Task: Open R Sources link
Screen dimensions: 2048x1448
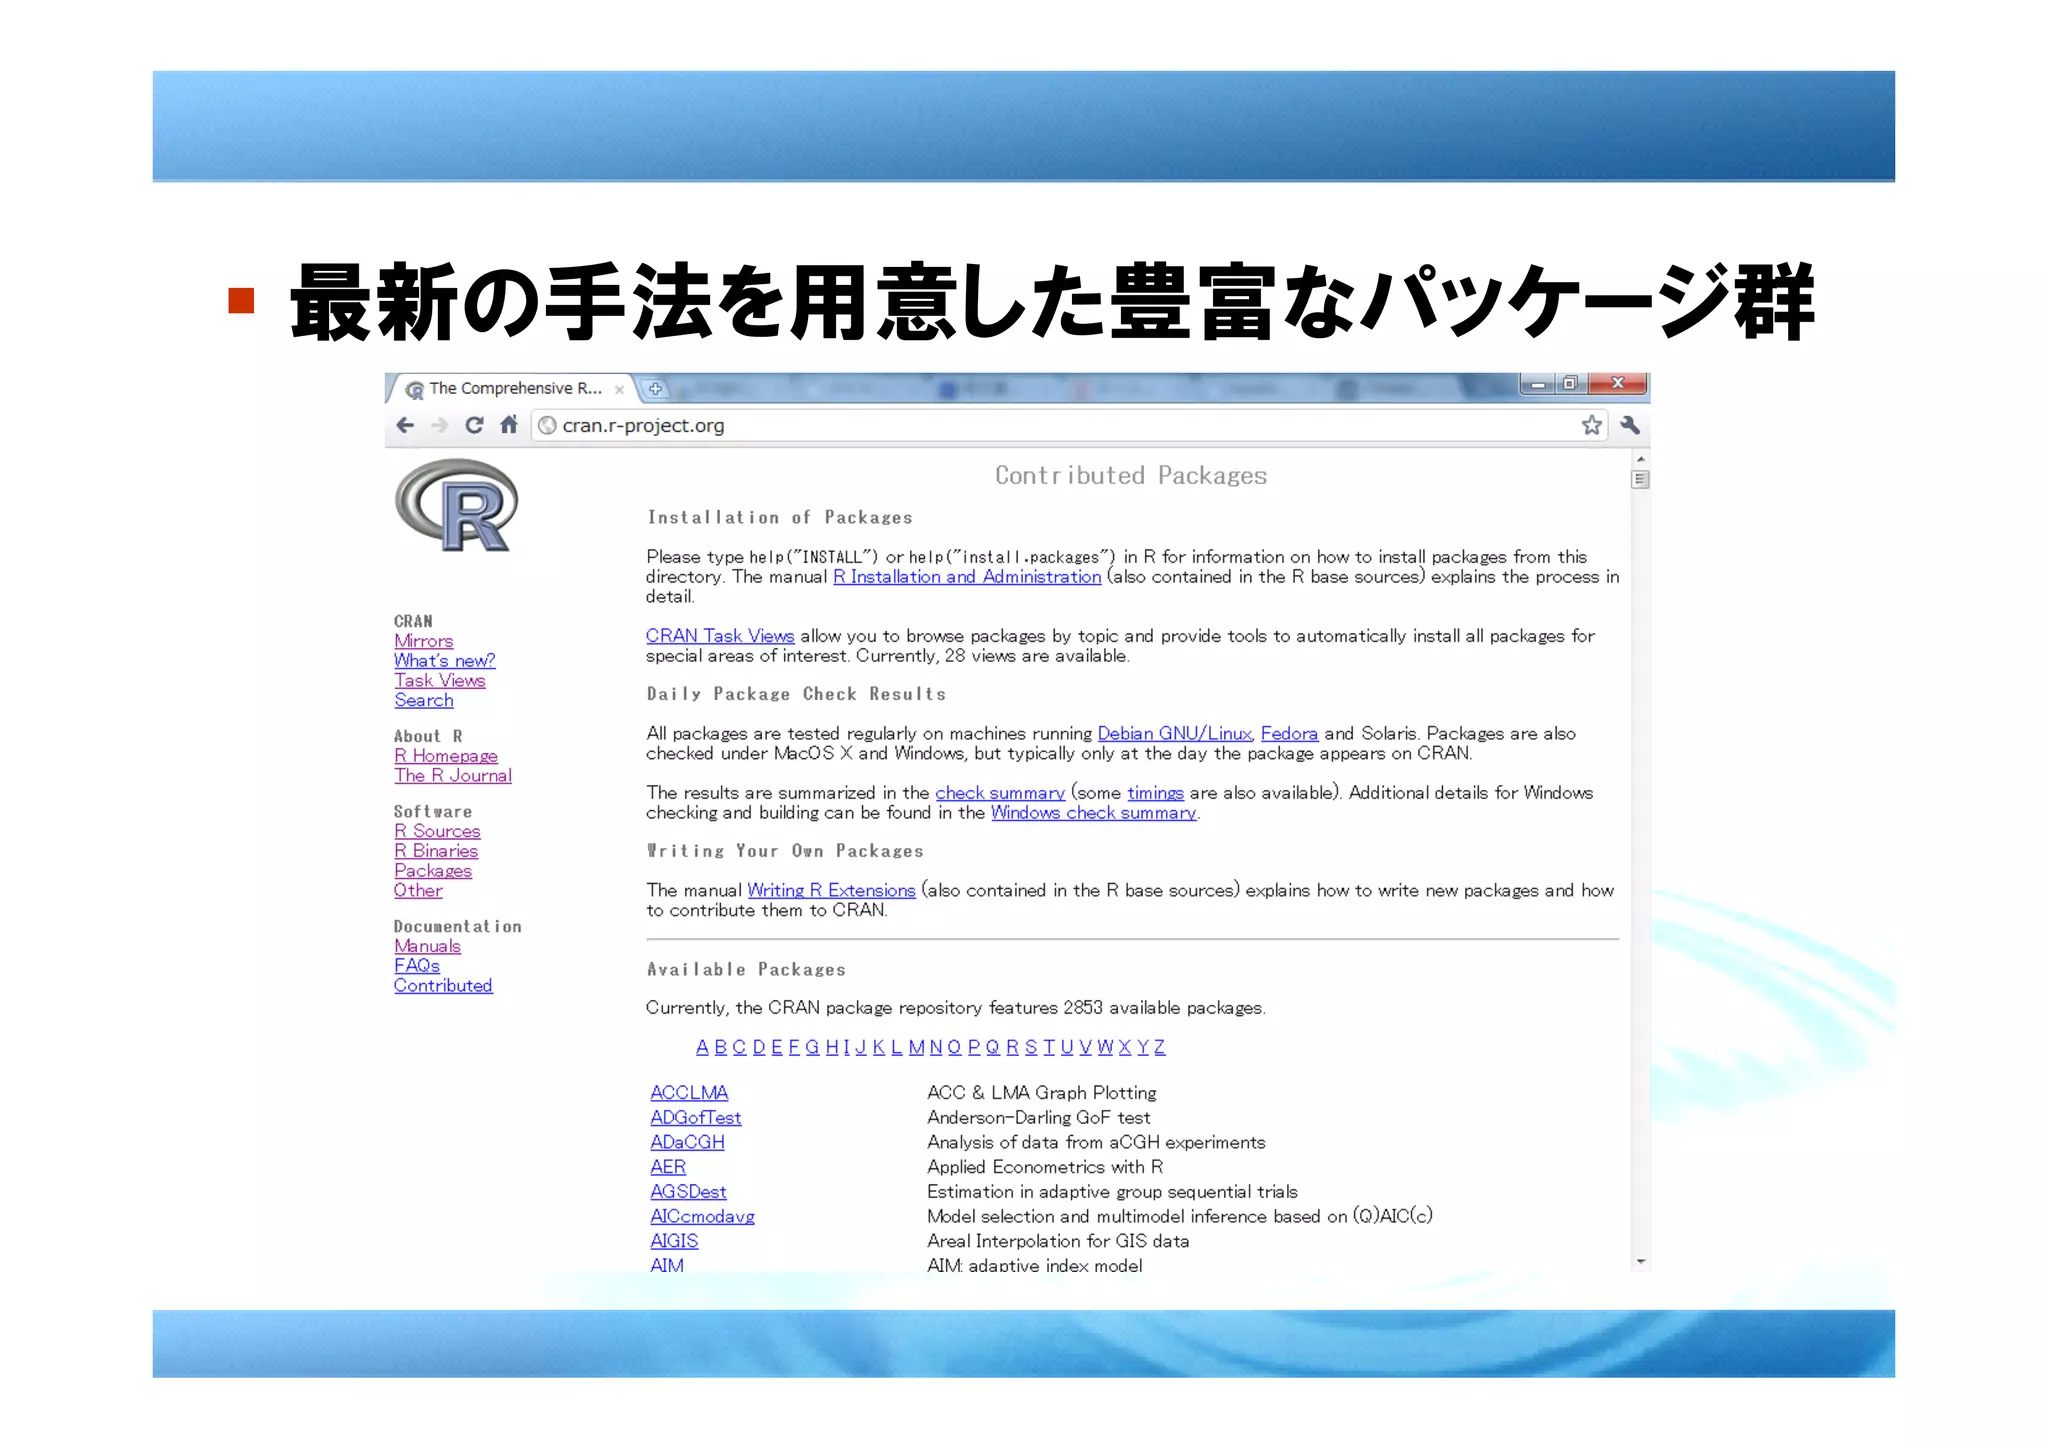Action: pyautogui.click(x=437, y=831)
